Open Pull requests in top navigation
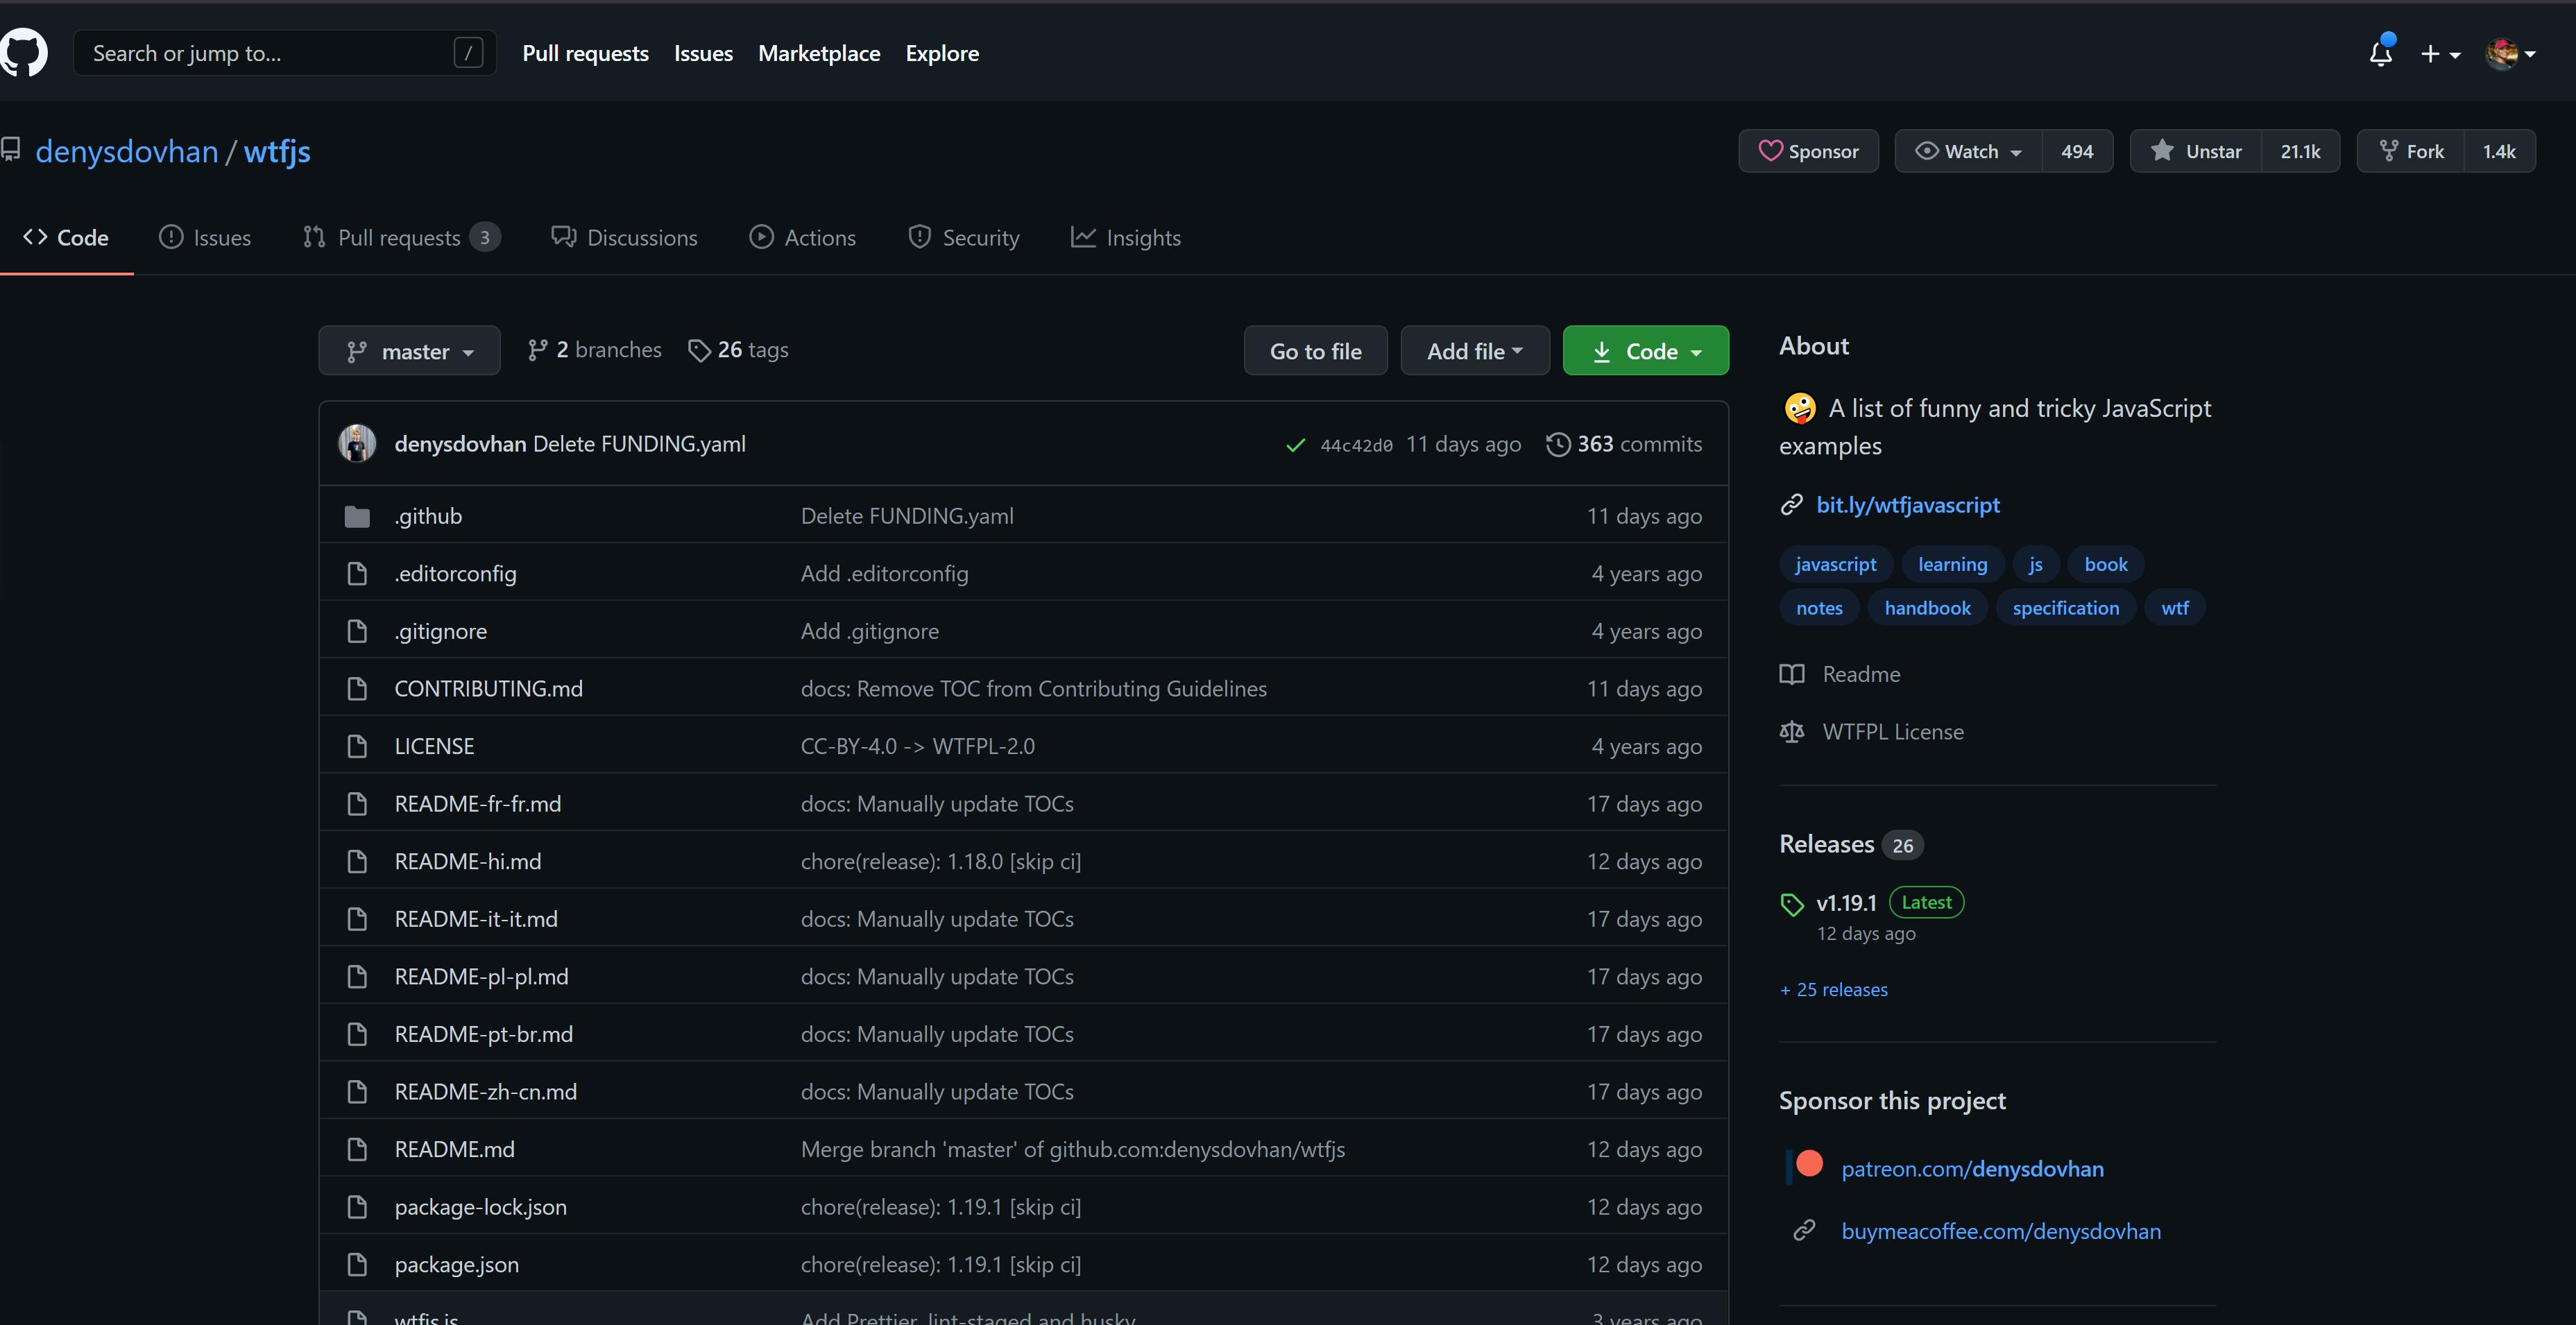This screenshot has width=2576, height=1325. tap(585, 54)
